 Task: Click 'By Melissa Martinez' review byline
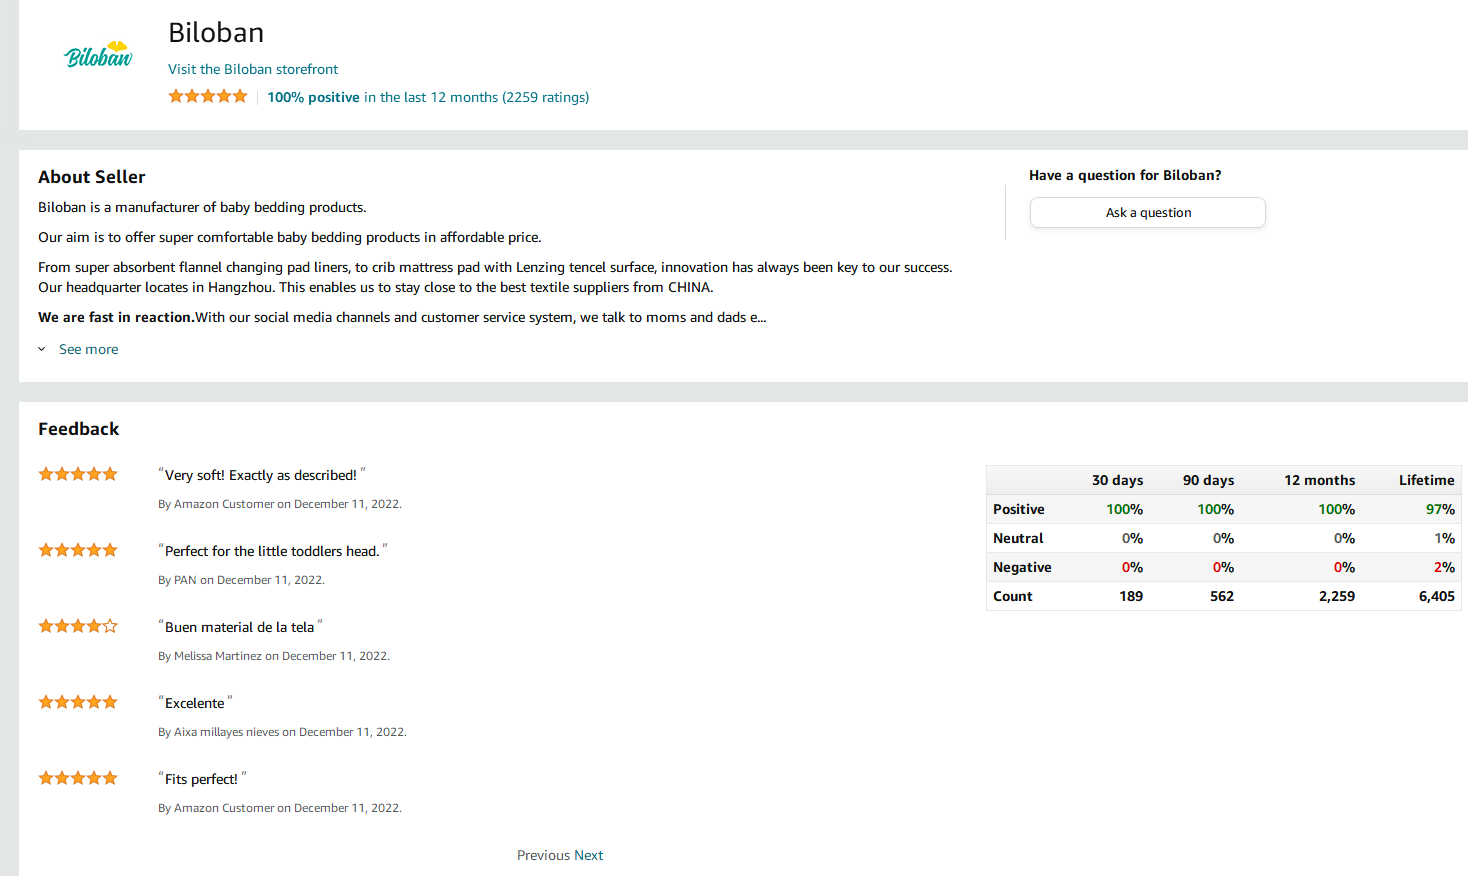click(x=273, y=656)
